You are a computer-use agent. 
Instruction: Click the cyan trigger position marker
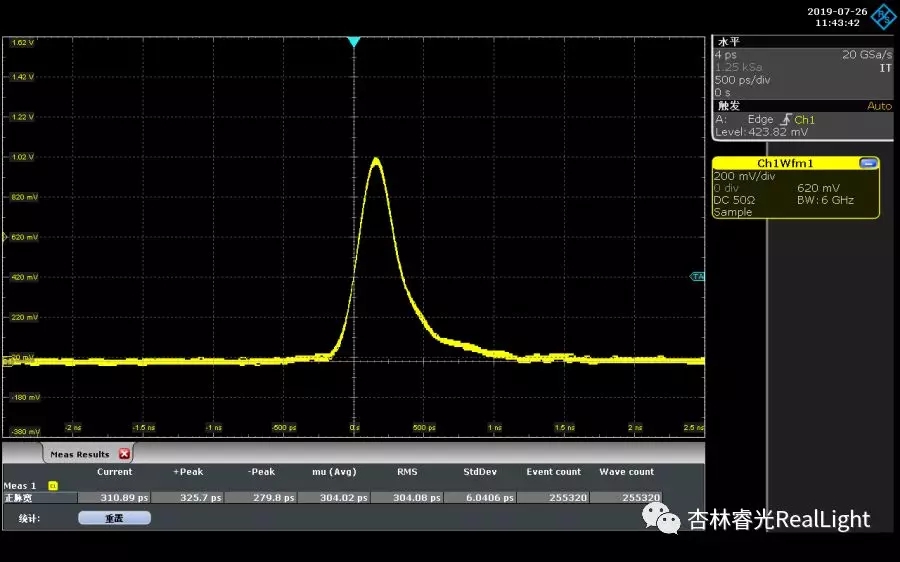(x=353, y=42)
